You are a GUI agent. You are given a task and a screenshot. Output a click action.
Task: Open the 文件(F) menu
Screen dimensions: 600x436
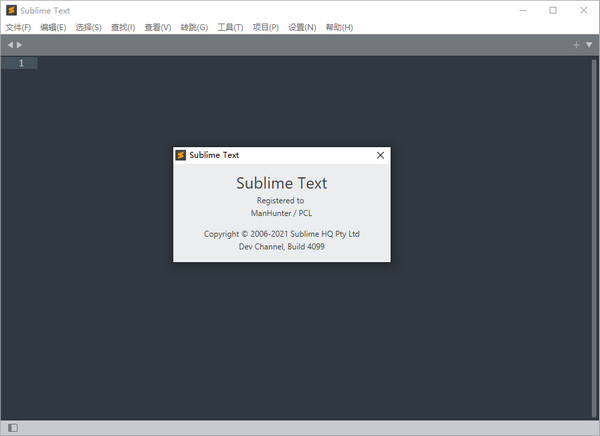click(20, 27)
